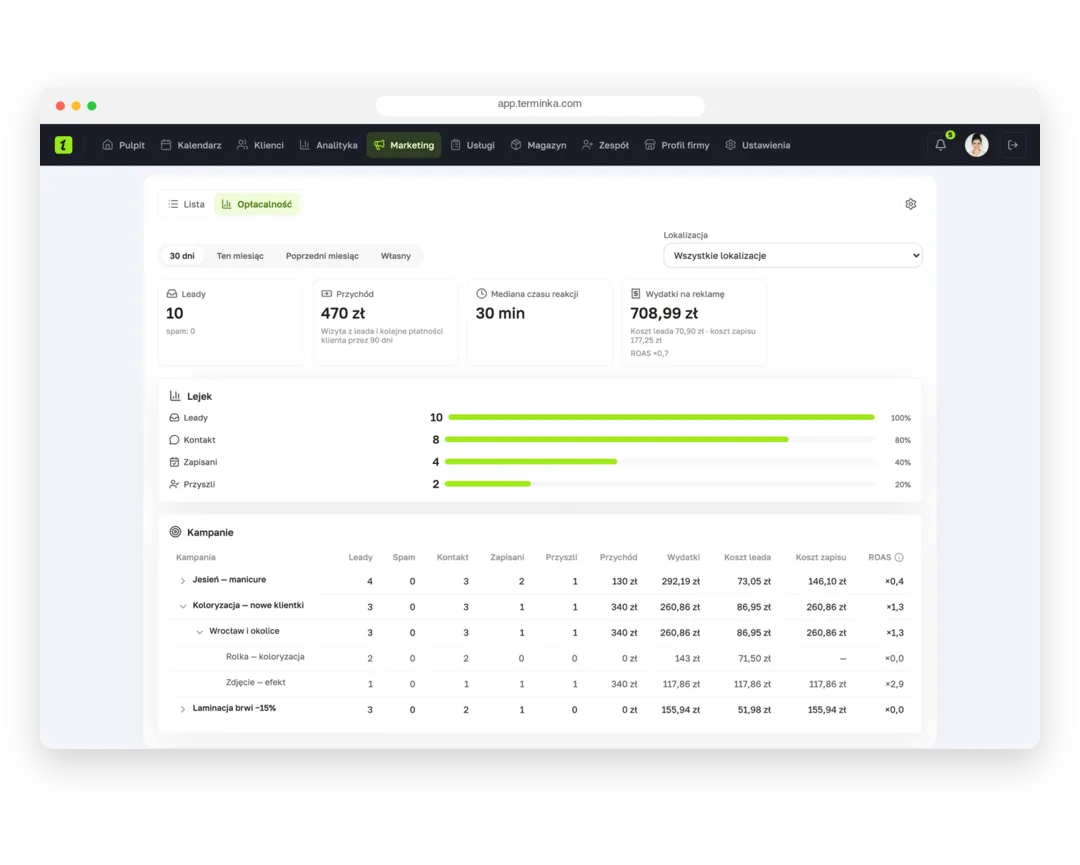
Task: Select the Poprzedni miesiąc range
Action: tap(322, 256)
